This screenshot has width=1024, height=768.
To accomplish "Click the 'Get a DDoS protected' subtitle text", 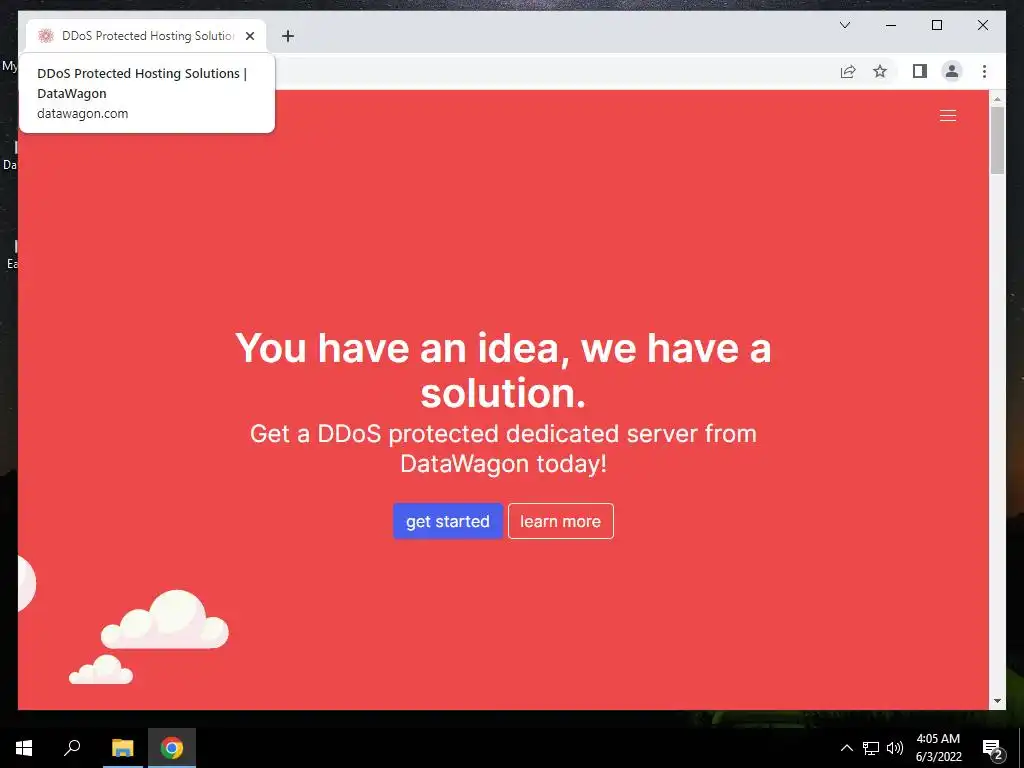I will tap(503, 448).
